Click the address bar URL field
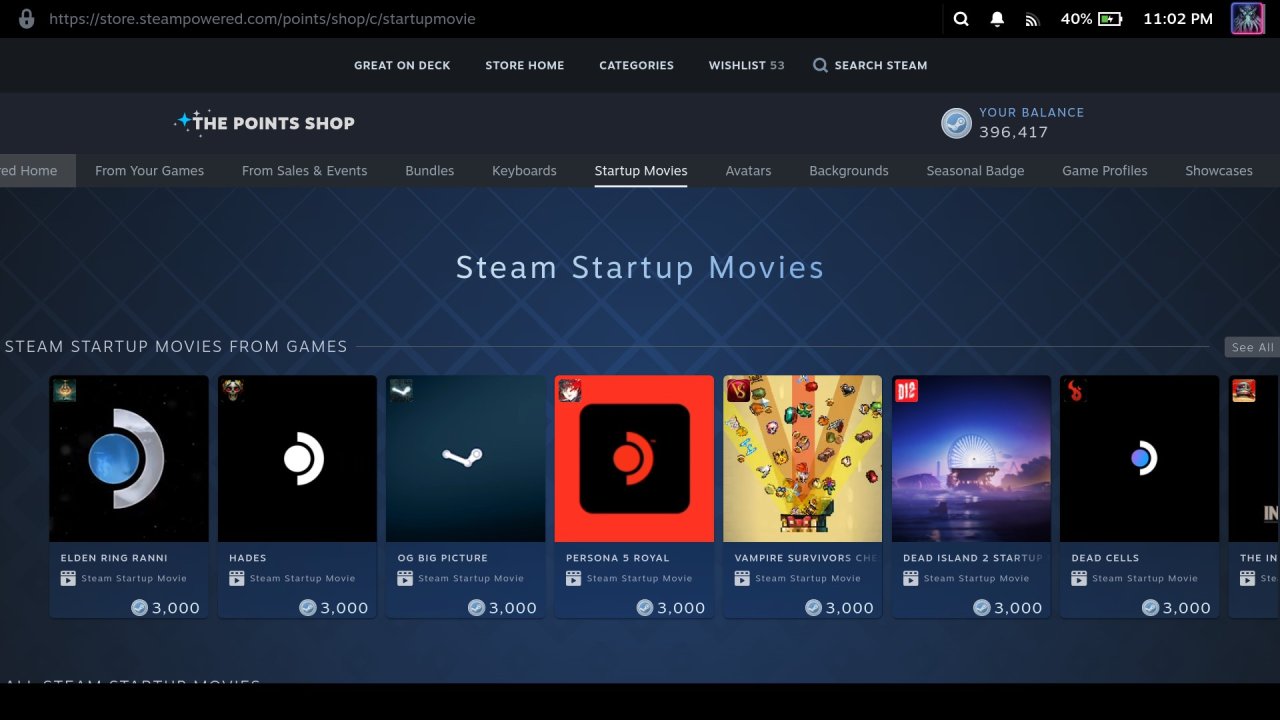The height and width of the screenshot is (720, 1280). [x=263, y=18]
